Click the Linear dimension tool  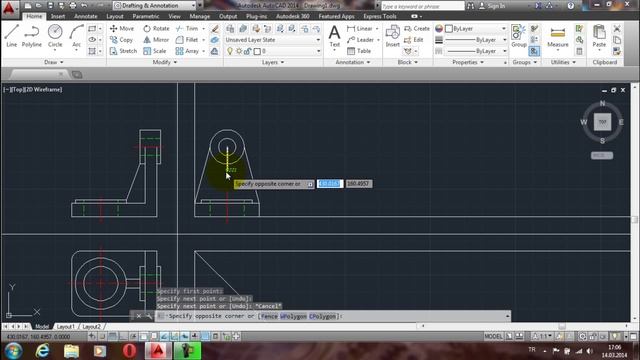[360, 29]
